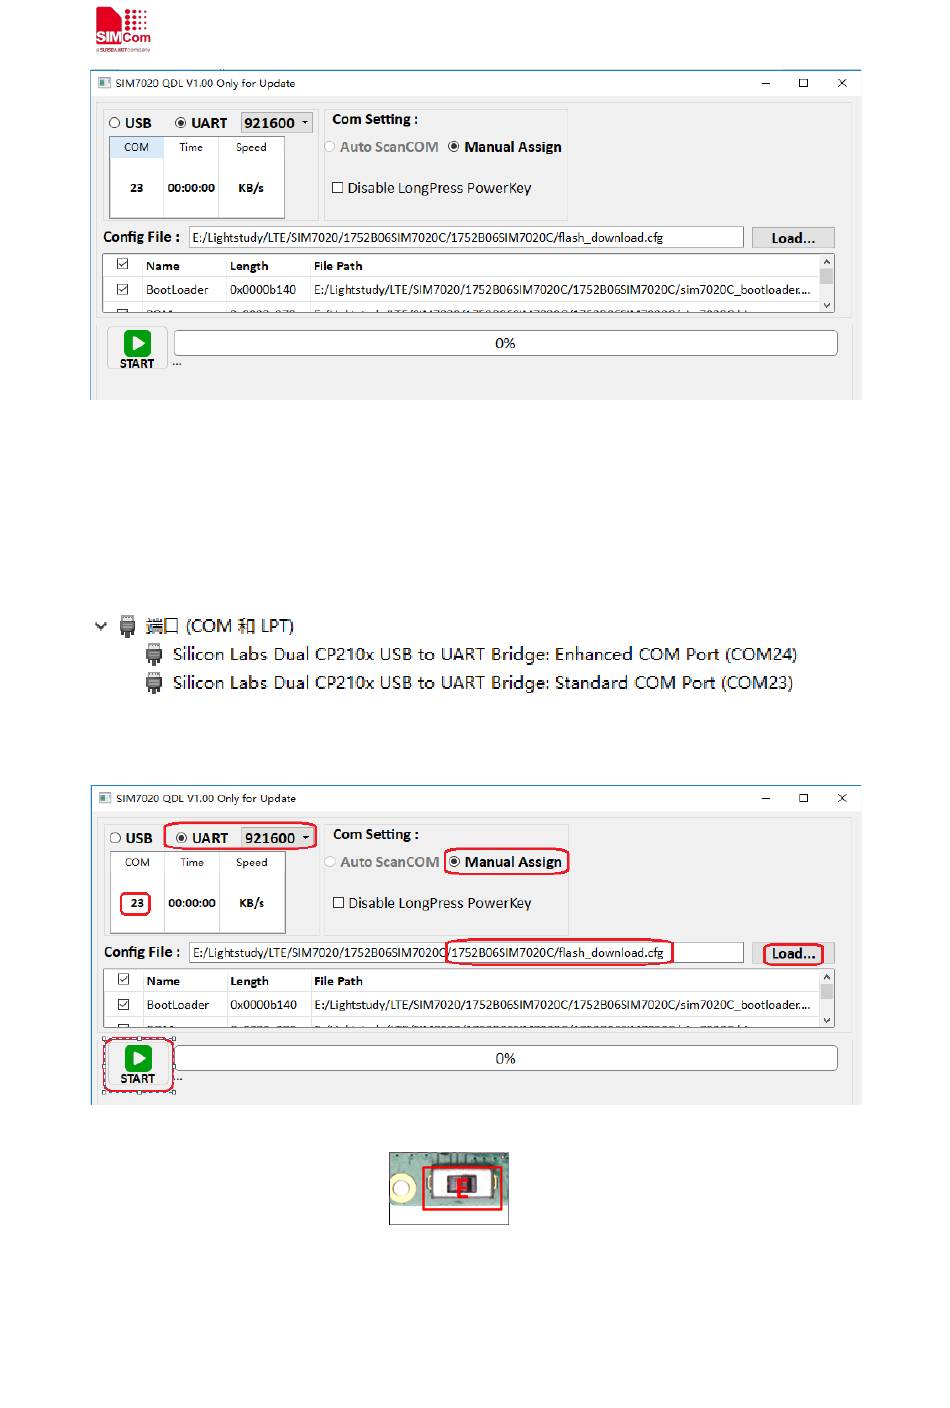
Task: Click the Ports (COM and LPT) category icon
Action: pyautogui.click(x=128, y=626)
